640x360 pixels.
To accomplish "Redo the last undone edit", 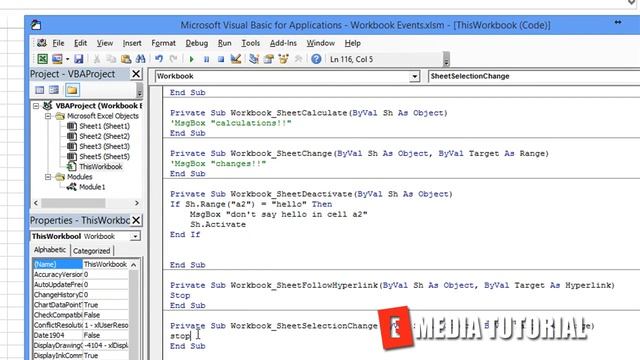I will [x=173, y=59].
